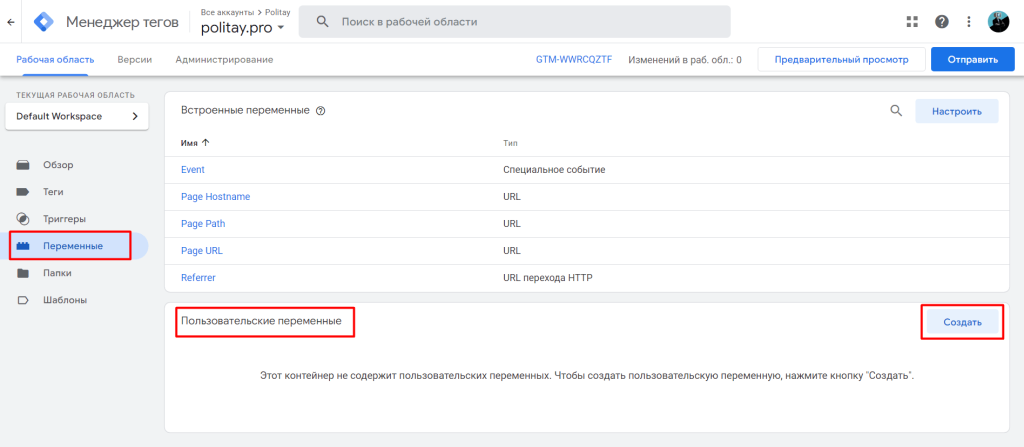This screenshot has width=1024, height=447.
Task: Expand the politay.pro container dropdown
Action: click(242, 27)
